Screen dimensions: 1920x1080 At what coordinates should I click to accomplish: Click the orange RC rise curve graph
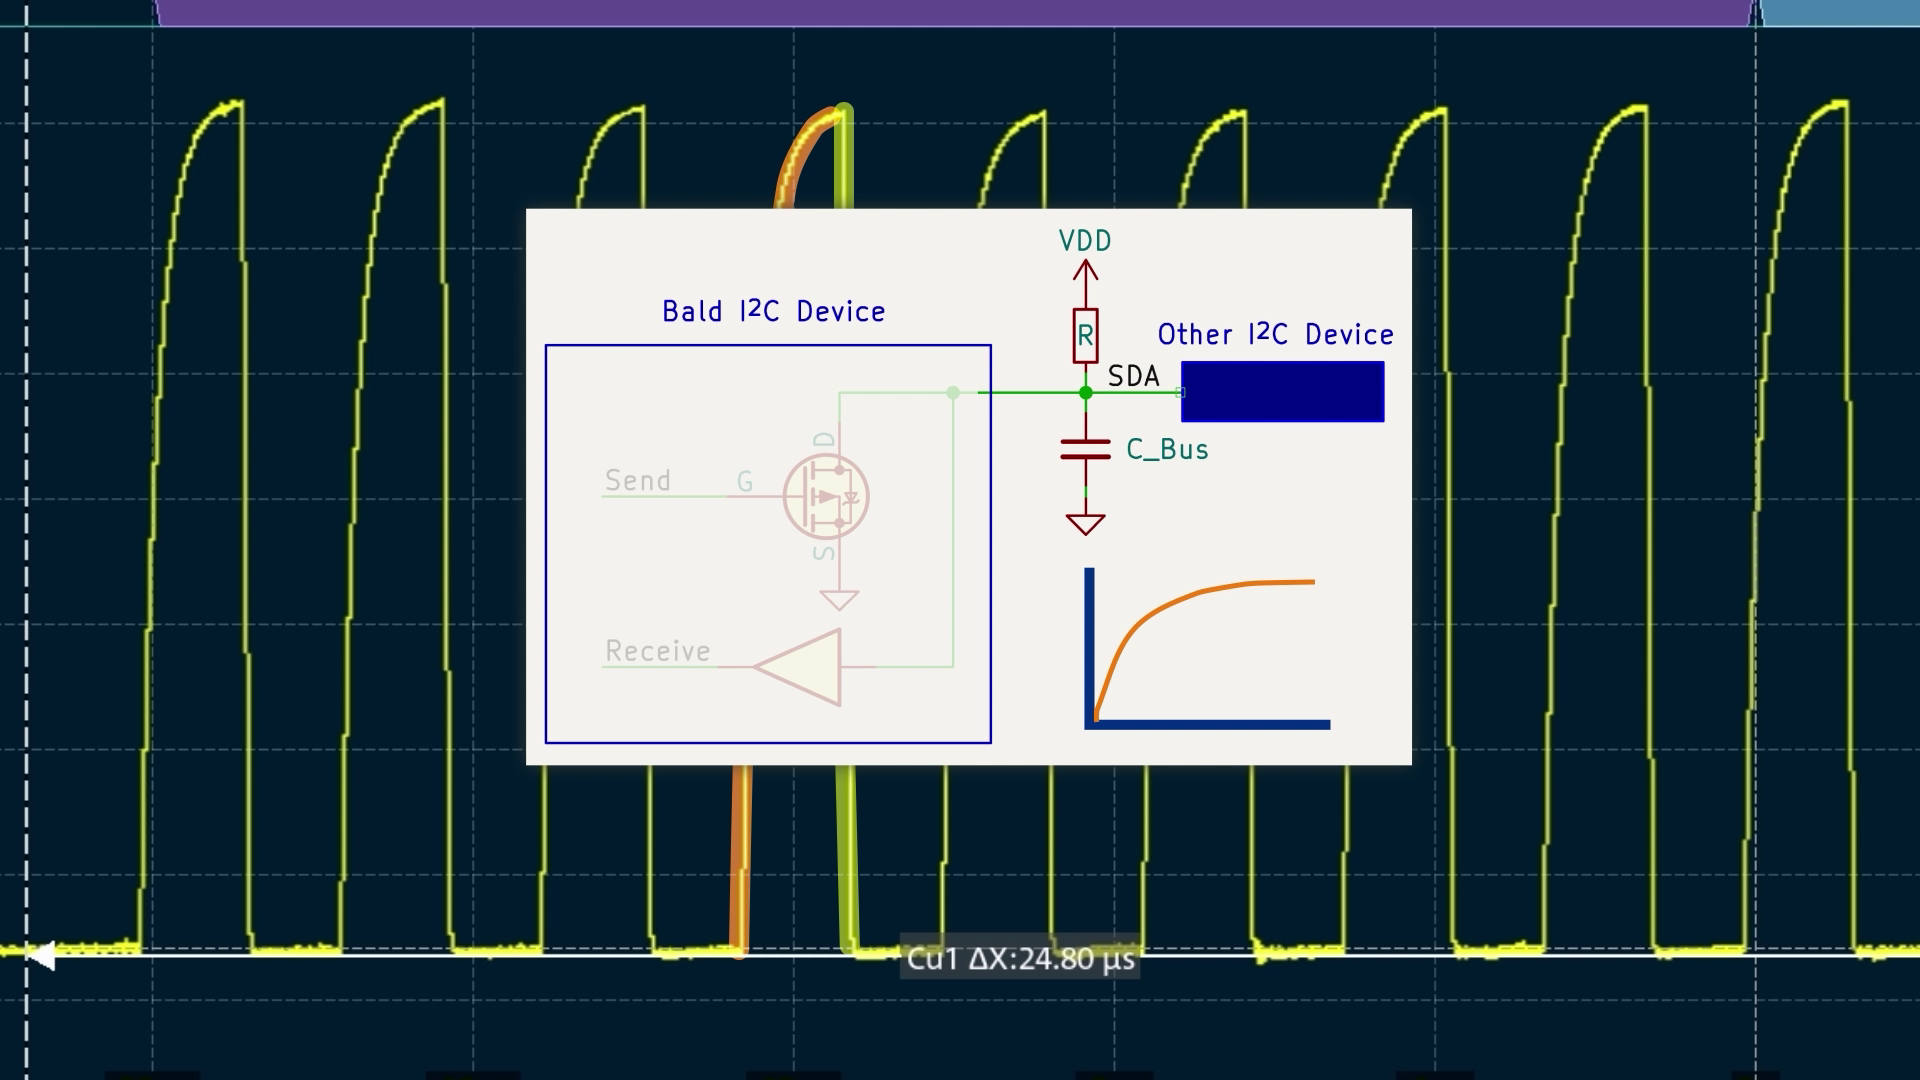(x=1207, y=649)
